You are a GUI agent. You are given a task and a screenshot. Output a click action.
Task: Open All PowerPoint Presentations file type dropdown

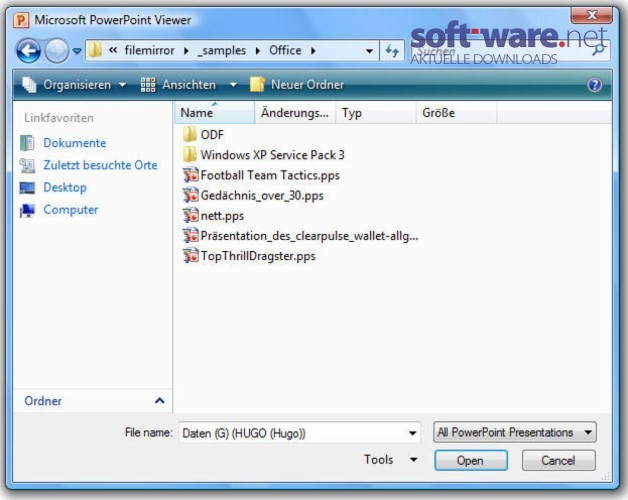click(515, 432)
